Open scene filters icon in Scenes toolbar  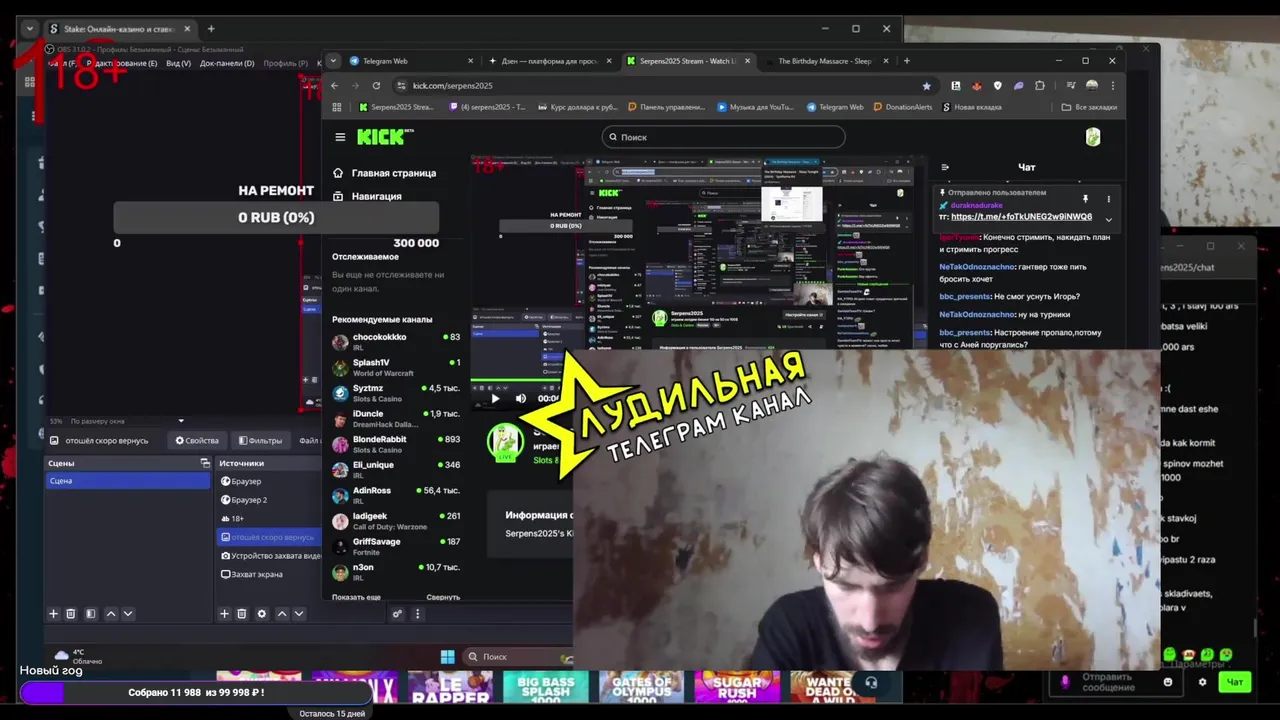point(90,614)
